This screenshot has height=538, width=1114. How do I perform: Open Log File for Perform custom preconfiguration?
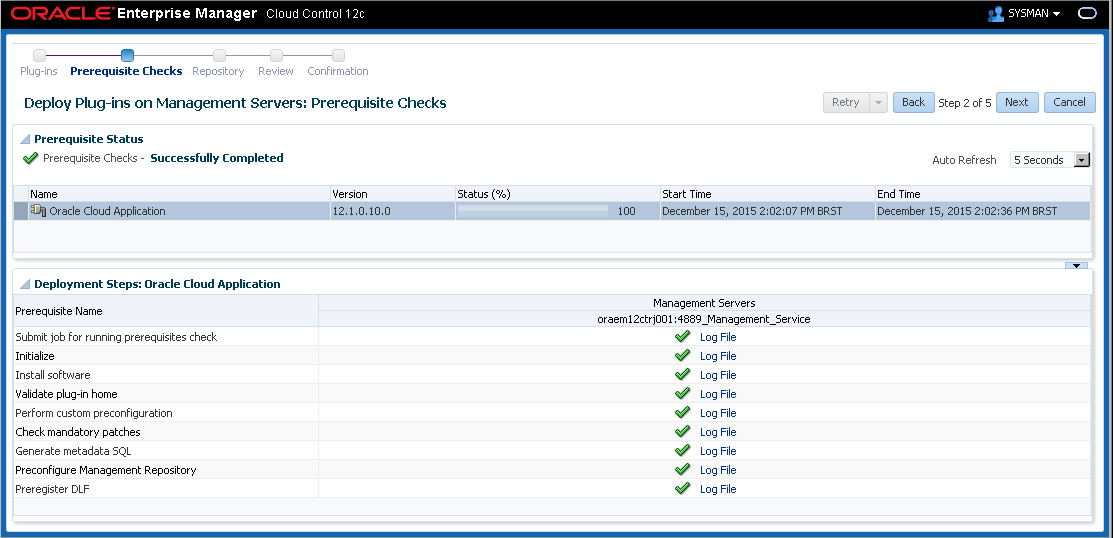(718, 413)
